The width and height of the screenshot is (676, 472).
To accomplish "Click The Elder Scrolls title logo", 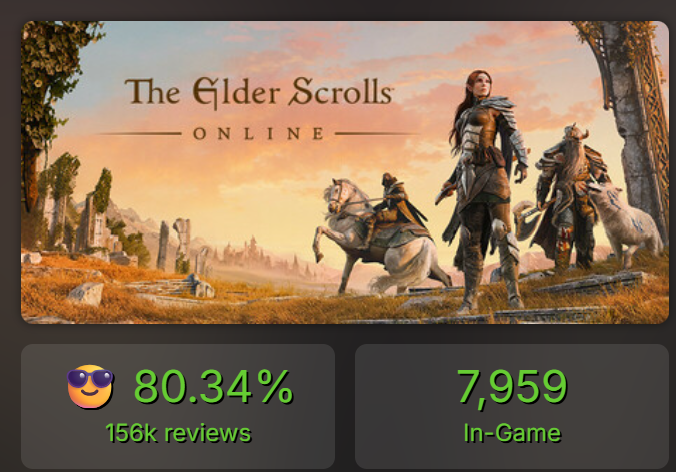I will click(258, 94).
